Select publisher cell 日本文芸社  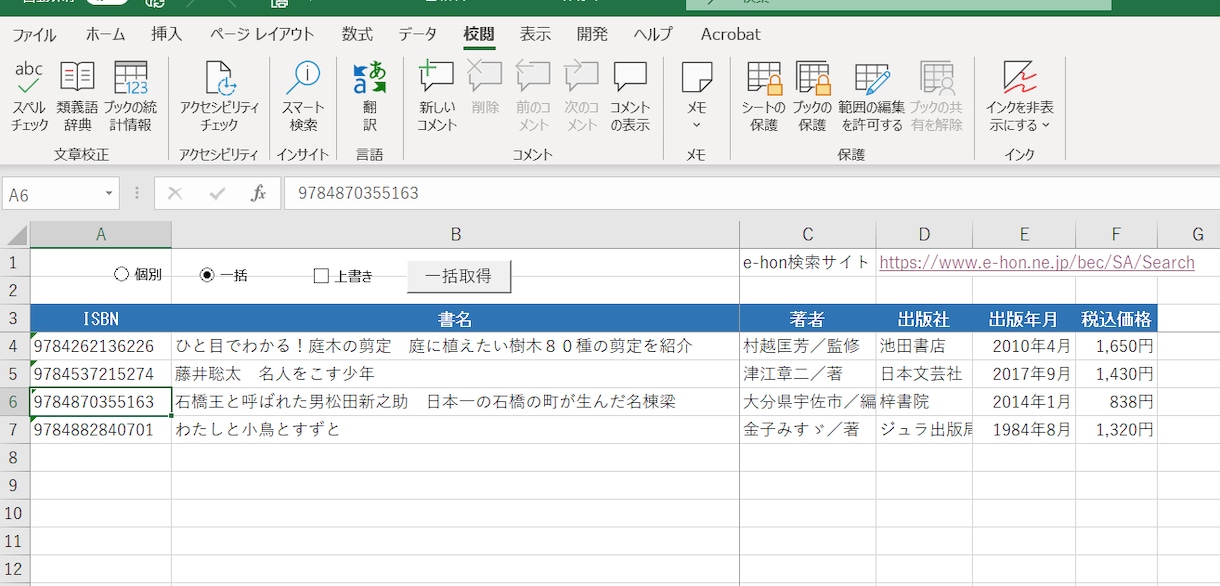[924, 374]
